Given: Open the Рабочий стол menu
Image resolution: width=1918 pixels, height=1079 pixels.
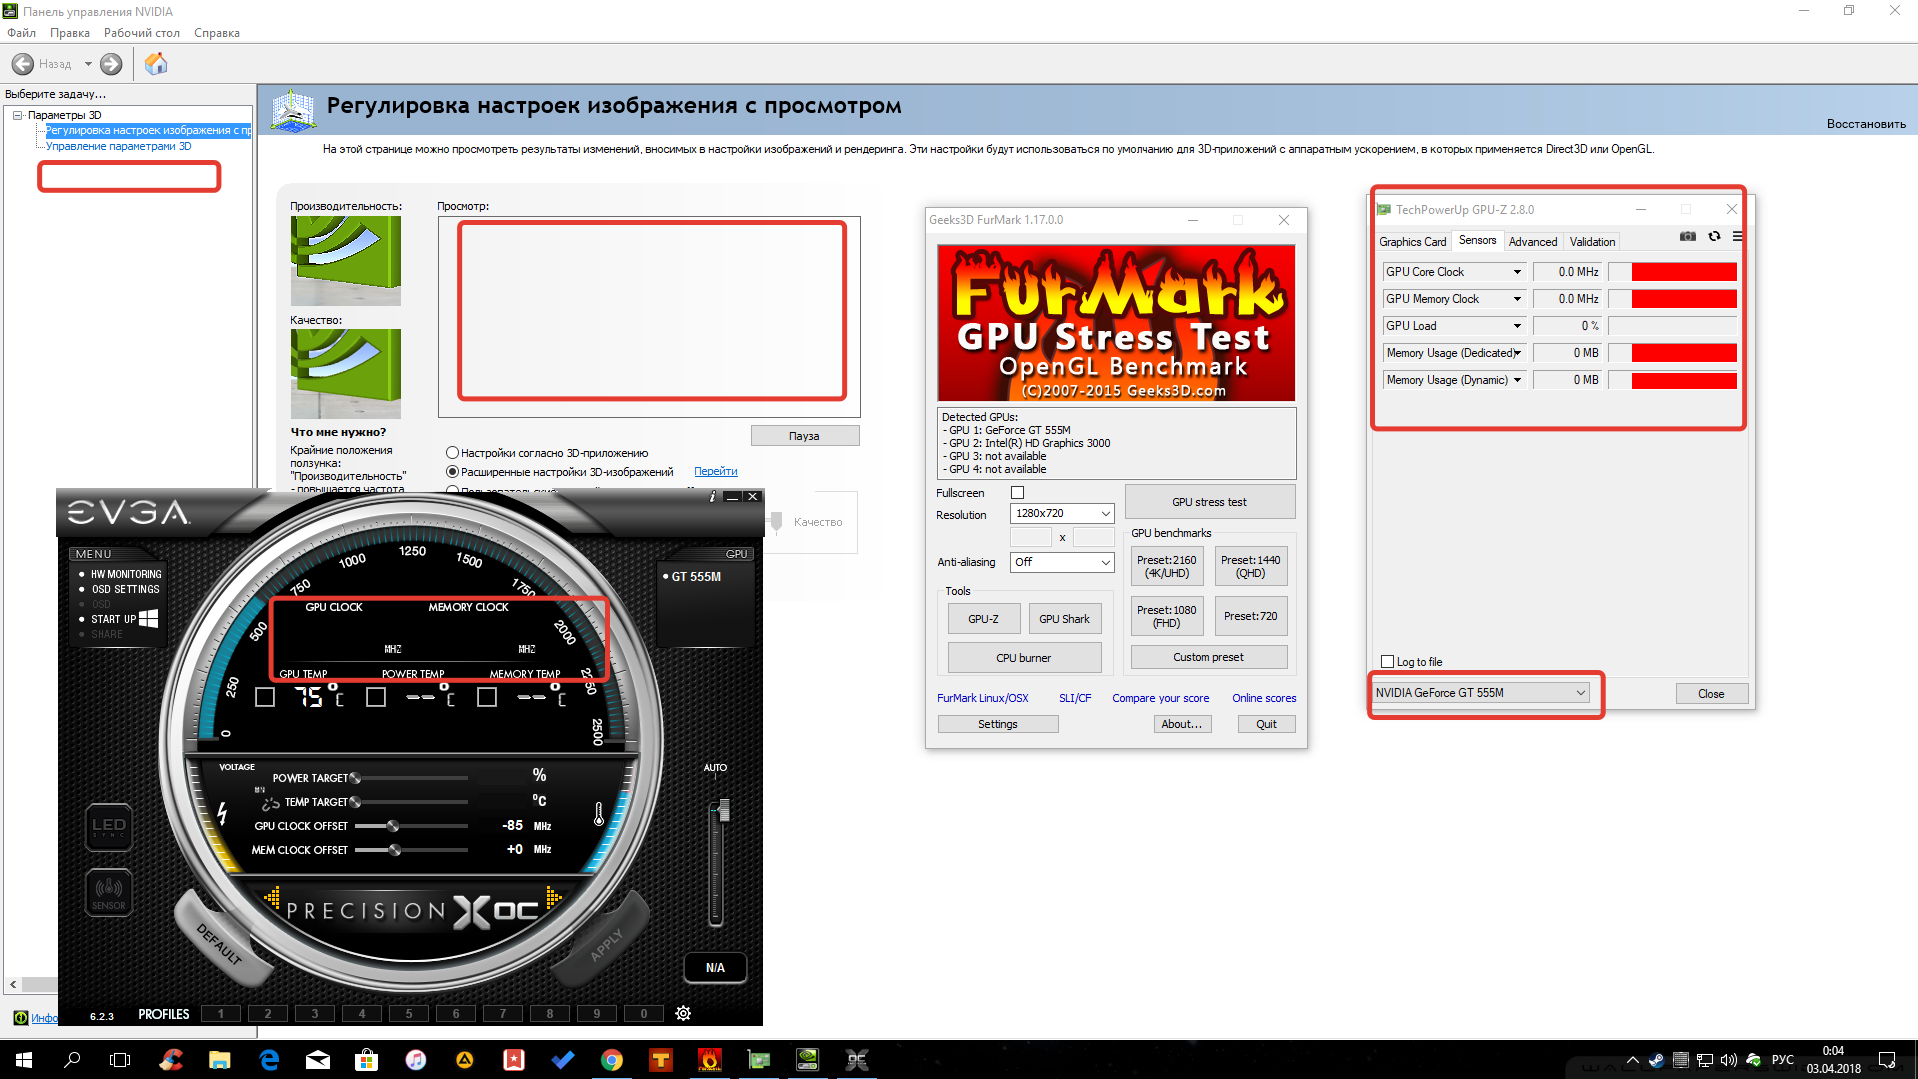Looking at the screenshot, I should click(x=142, y=33).
